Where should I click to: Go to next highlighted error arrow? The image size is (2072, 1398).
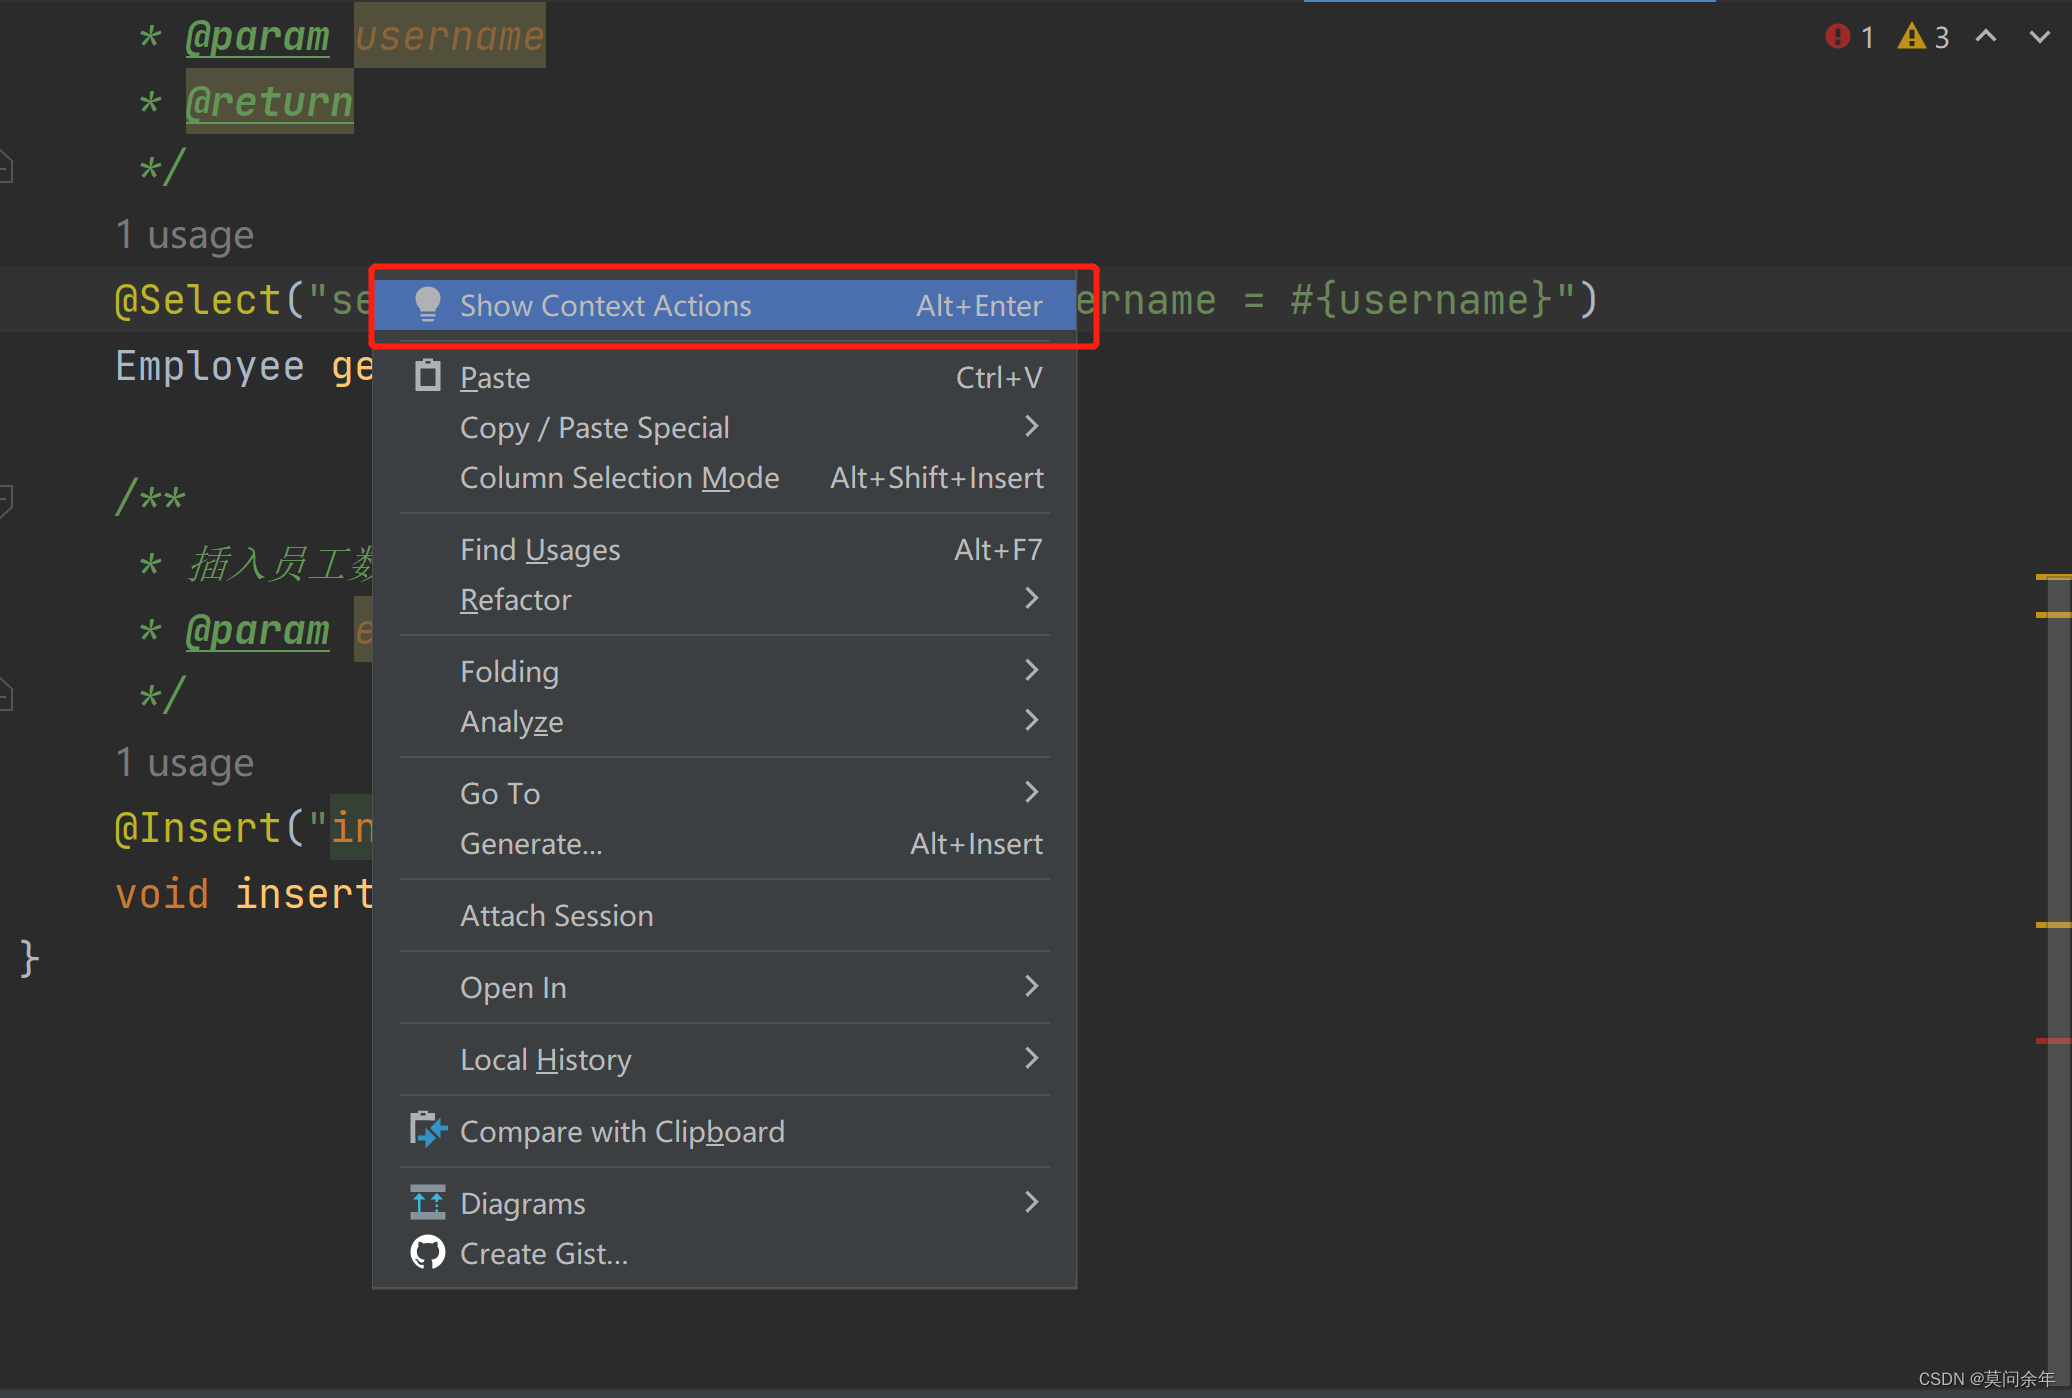click(x=2039, y=37)
